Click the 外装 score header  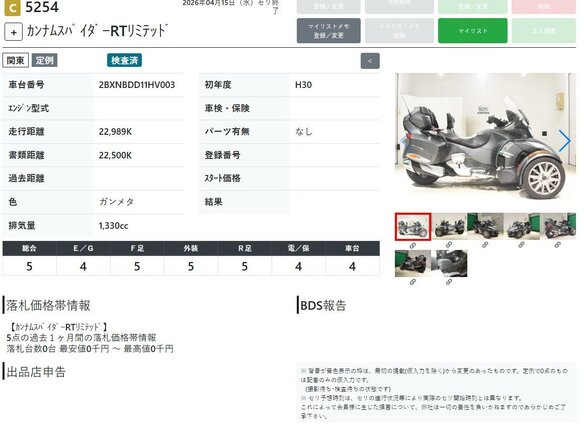click(191, 248)
